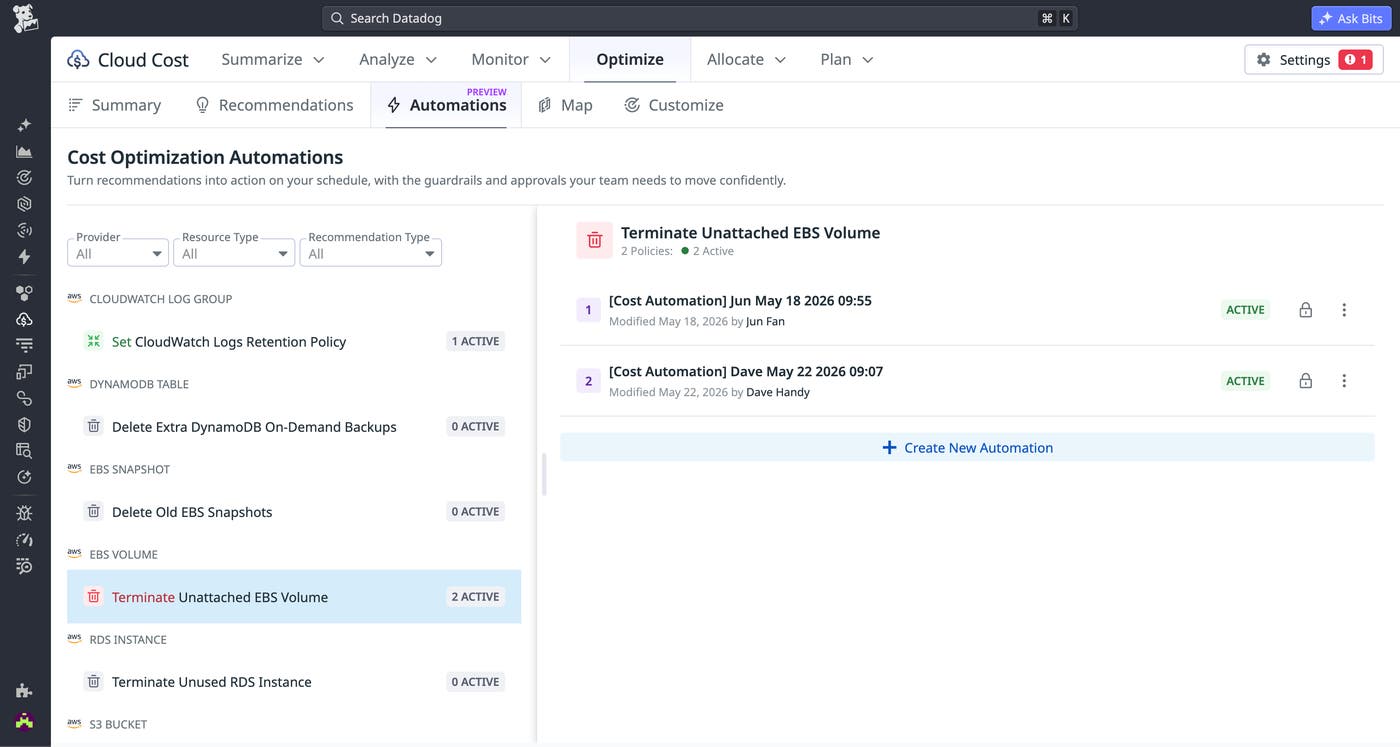Open three-dot menu for Dave's automation
1400x747 pixels.
(x=1344, y=381)
